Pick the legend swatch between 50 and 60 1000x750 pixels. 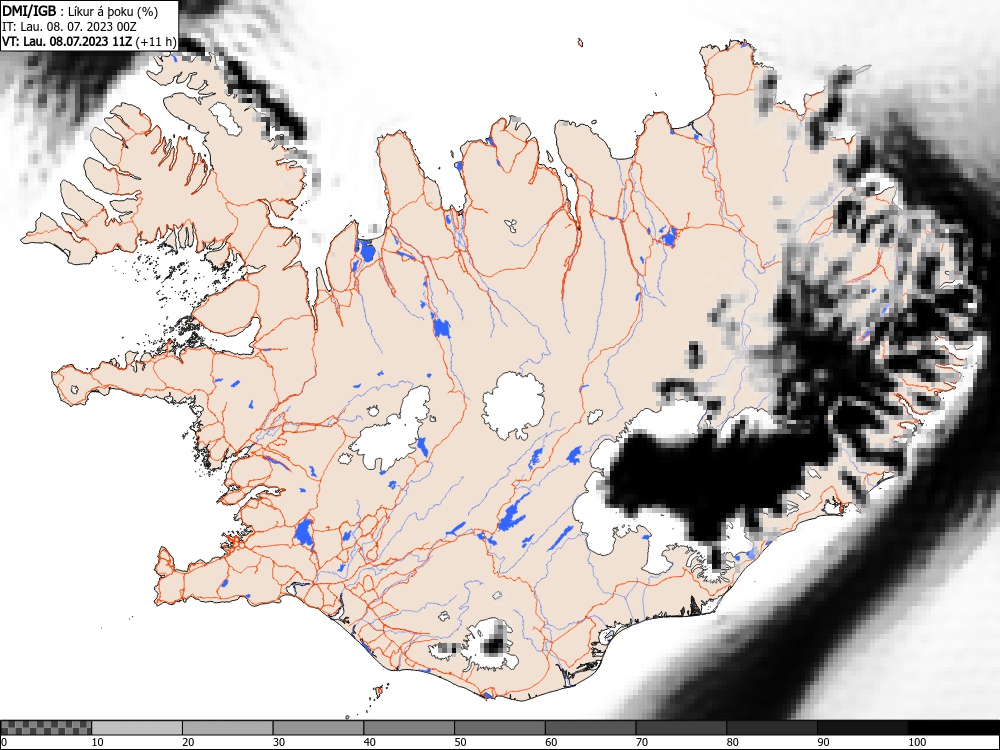pos(500,728)
